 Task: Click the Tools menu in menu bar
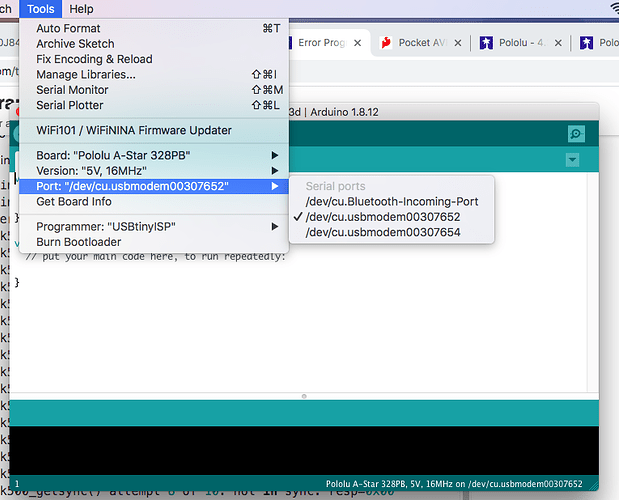click(41, 9)
